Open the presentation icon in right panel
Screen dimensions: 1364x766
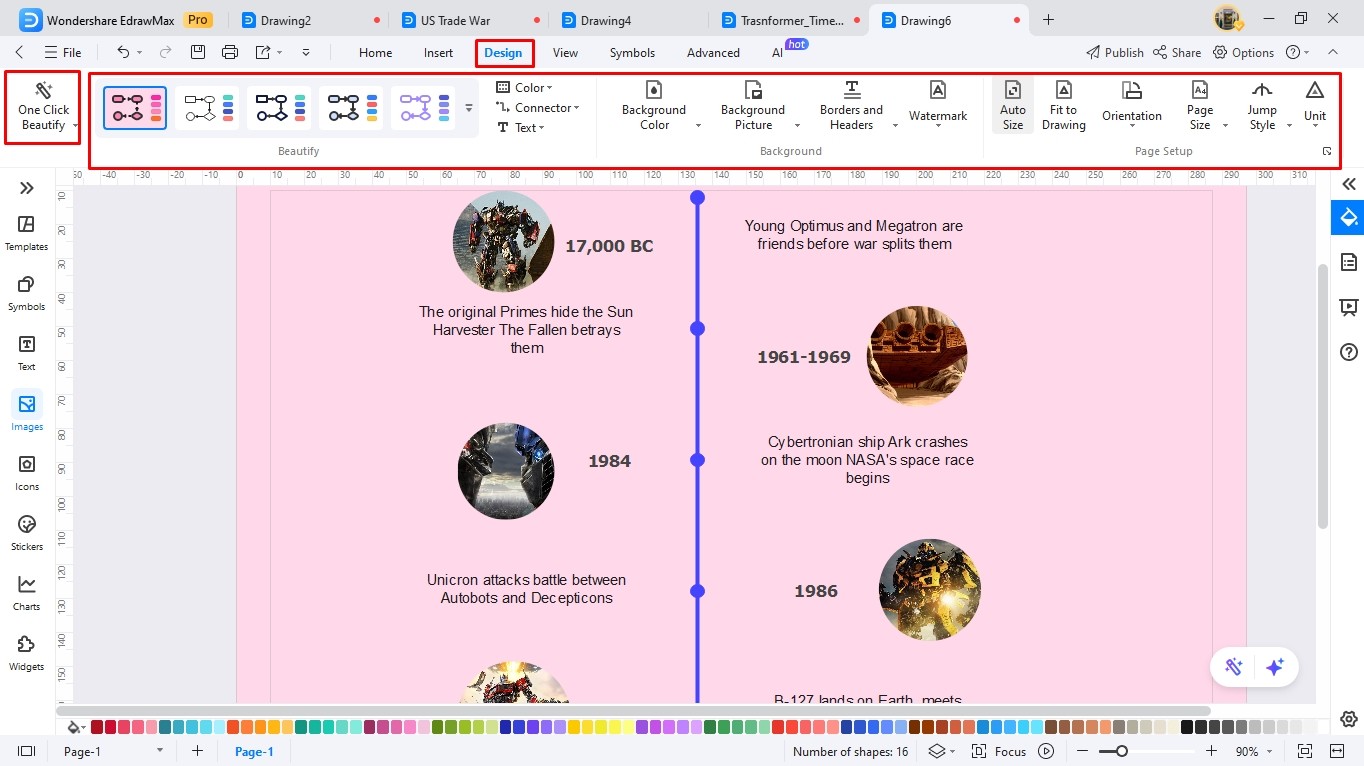click(1349, 307)
